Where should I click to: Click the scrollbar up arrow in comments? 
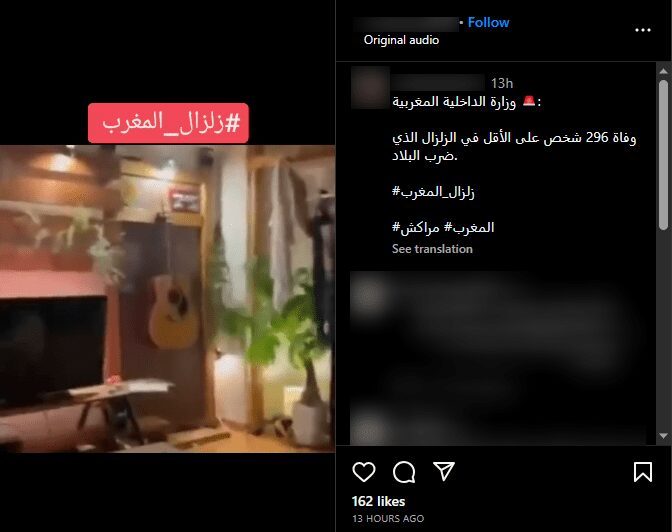point(663,71)
